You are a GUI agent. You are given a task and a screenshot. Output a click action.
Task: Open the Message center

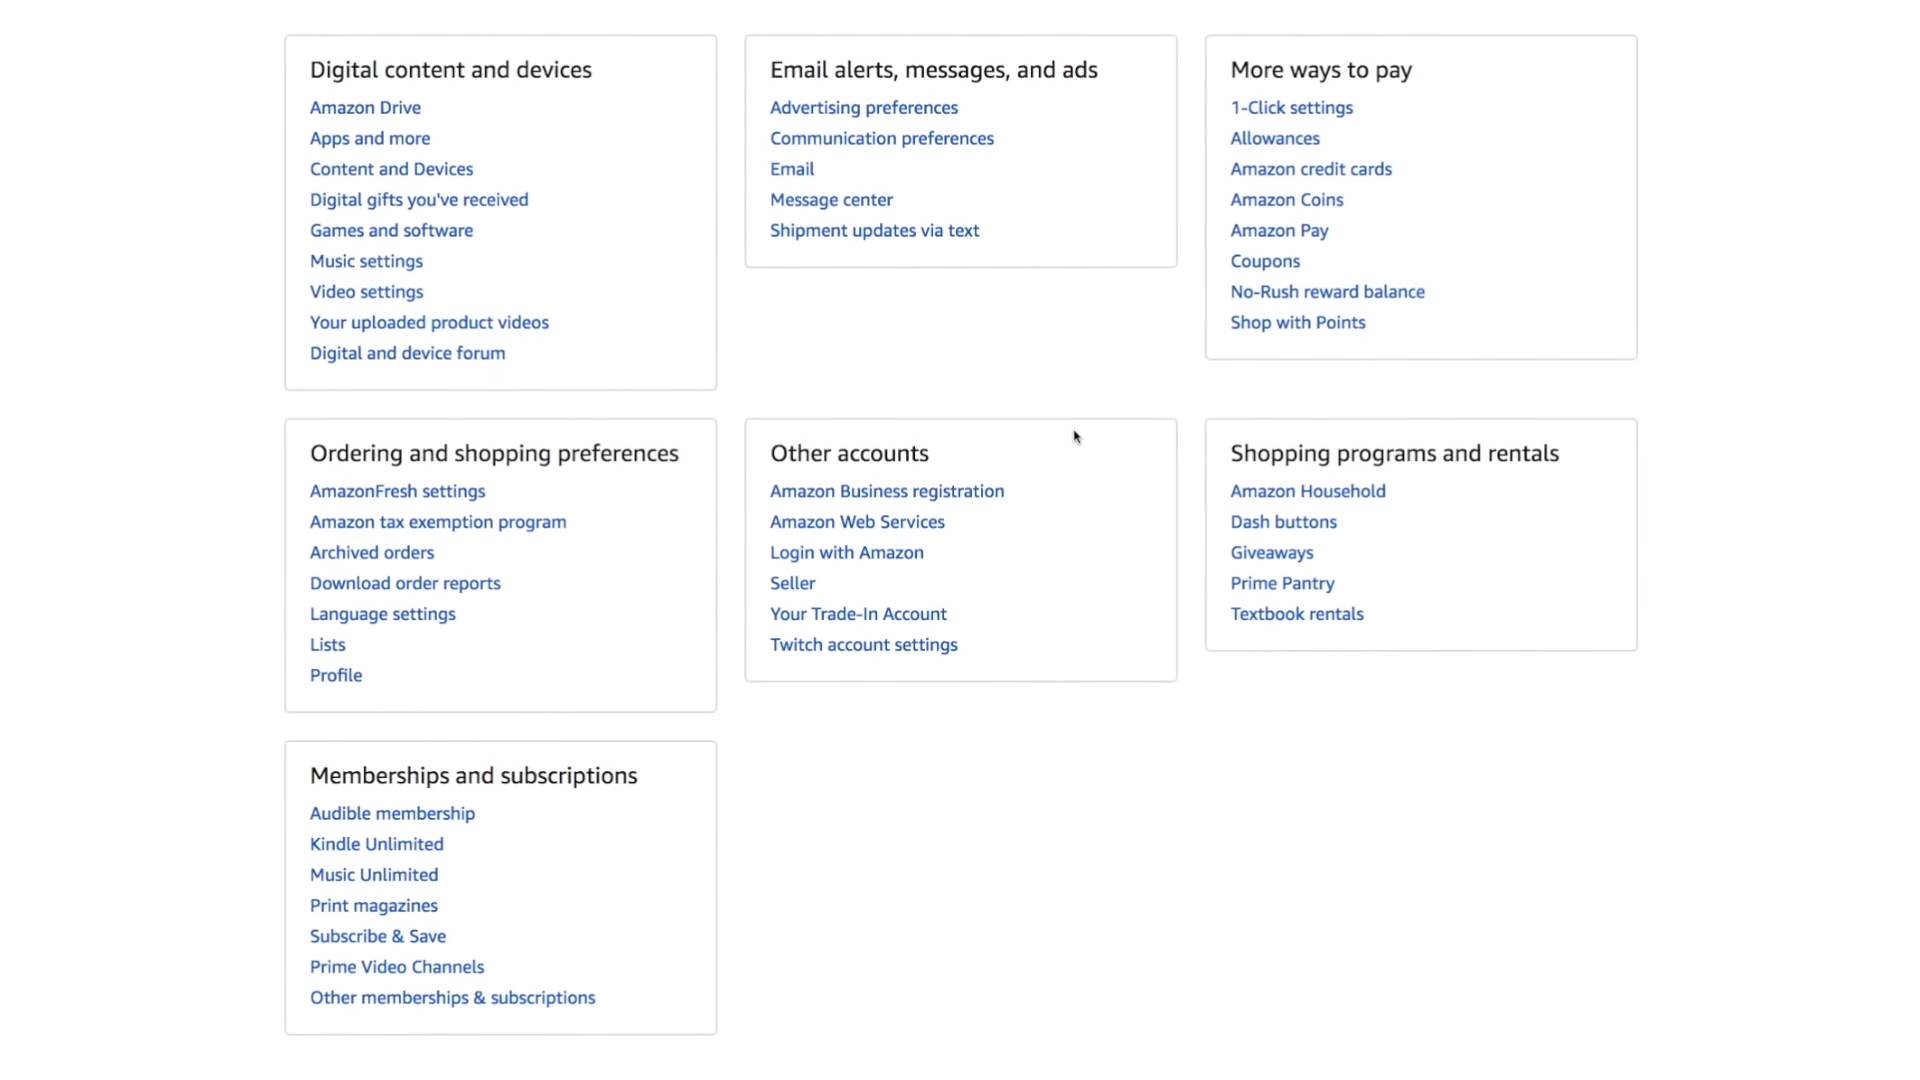click(831, 200)
